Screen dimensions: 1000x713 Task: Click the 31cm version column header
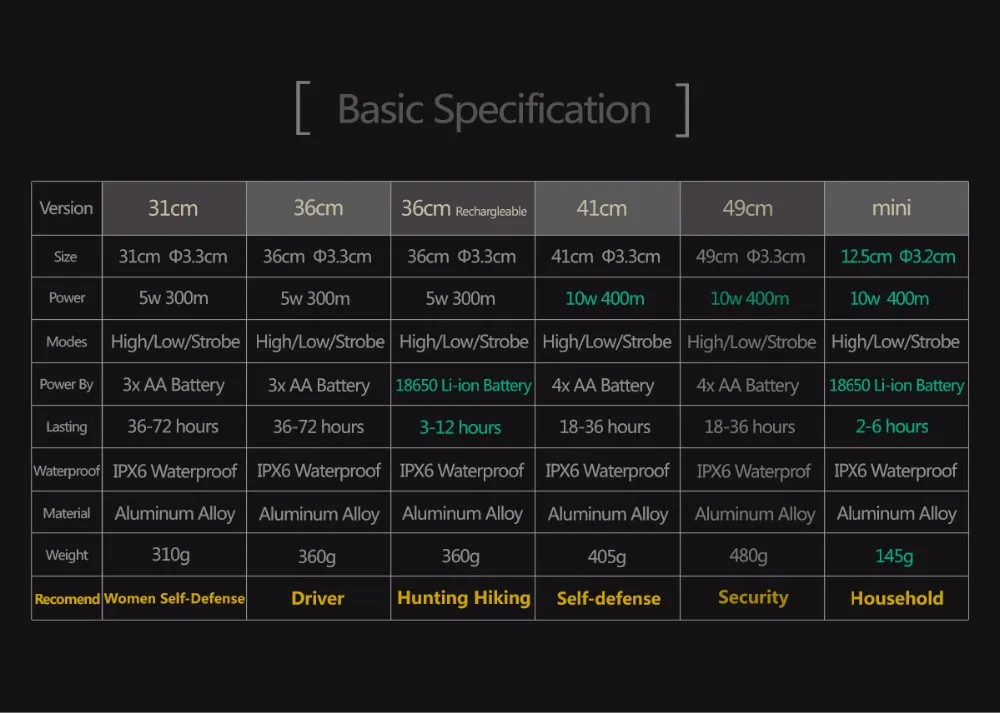[174, 208]
